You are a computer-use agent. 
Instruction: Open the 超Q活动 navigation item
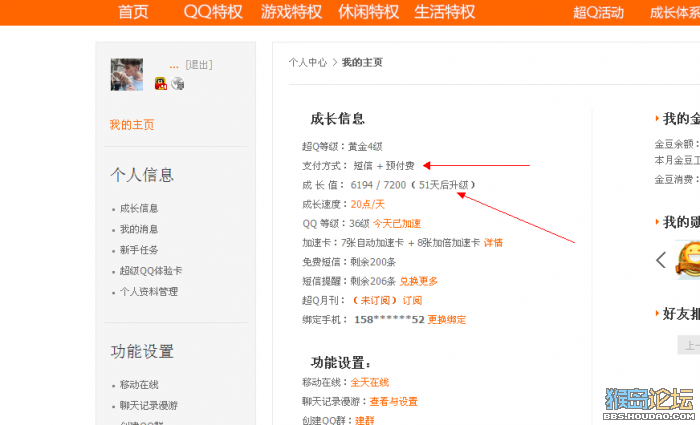[598, 12]
